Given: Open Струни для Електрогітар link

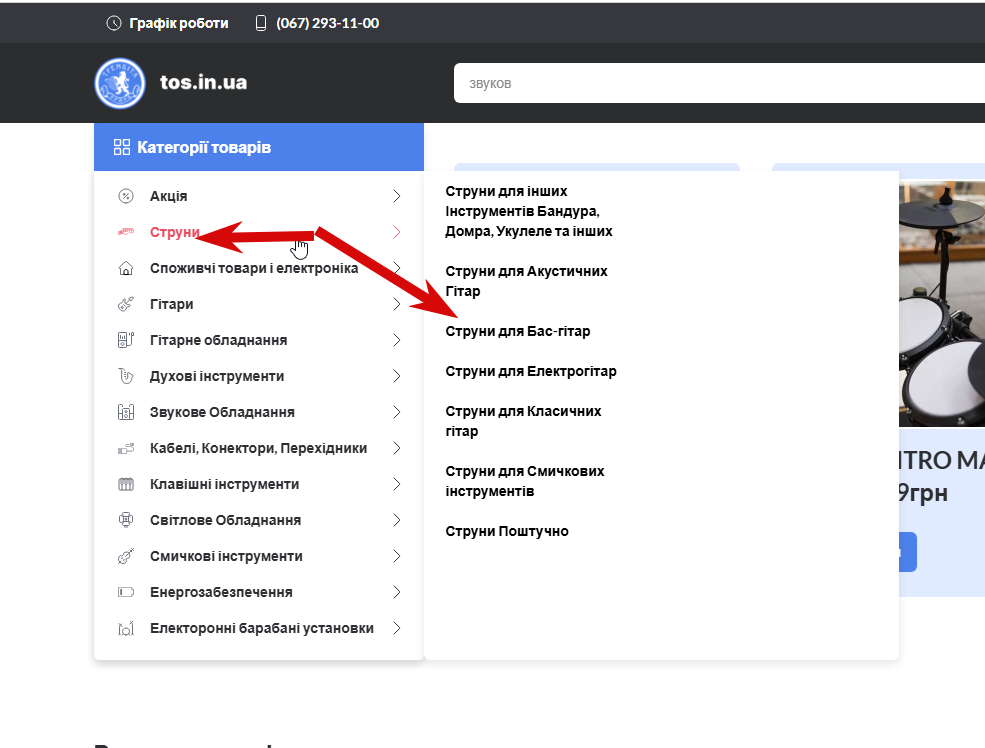Looking at the screenshot, I should [531, 371].
